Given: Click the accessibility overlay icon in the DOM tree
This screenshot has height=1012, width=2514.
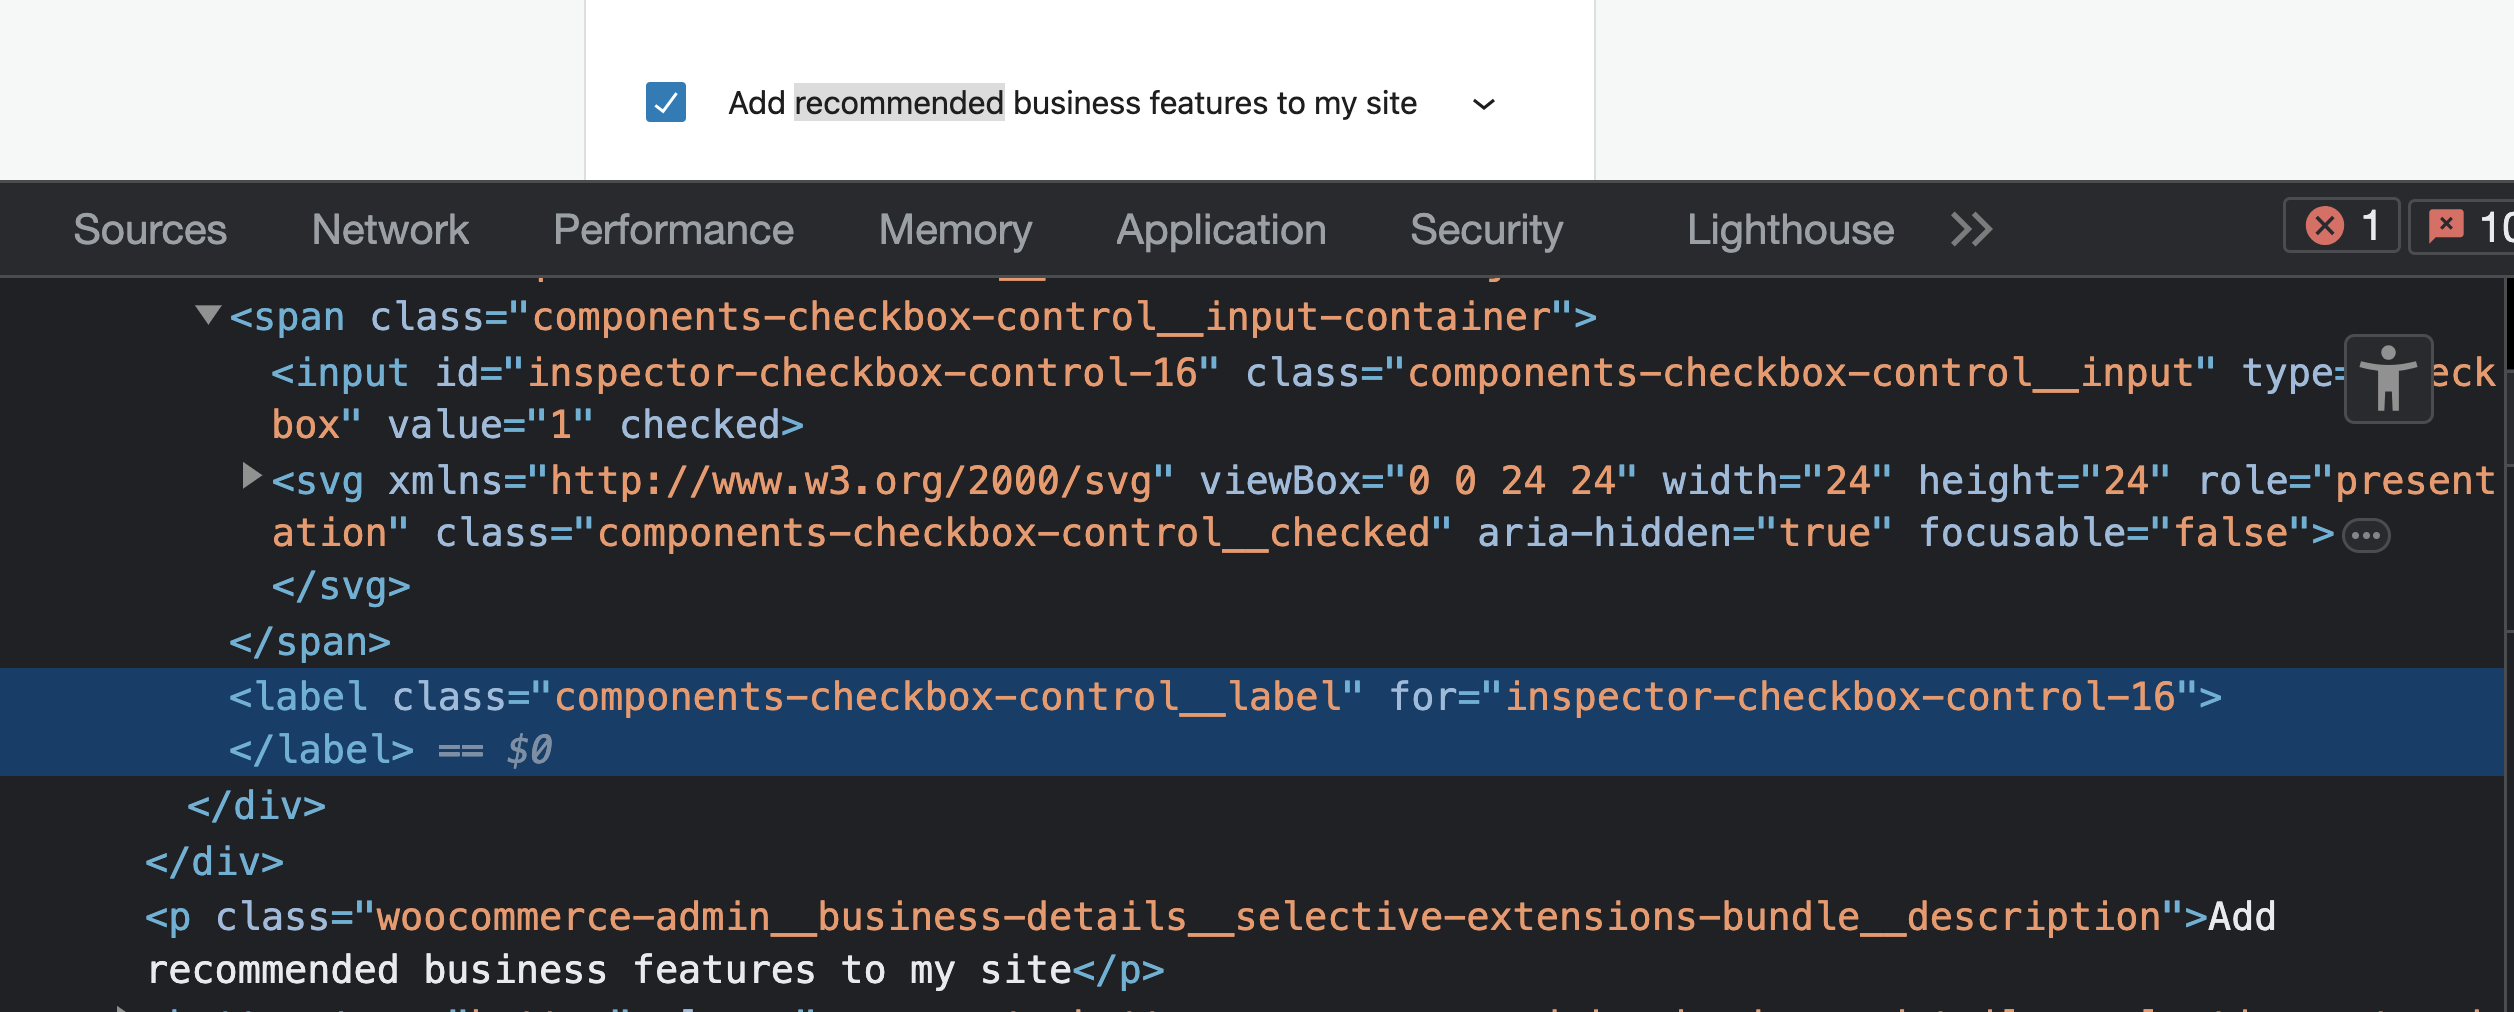Looking at the screenshot, I should click(x=2388, y=378).
